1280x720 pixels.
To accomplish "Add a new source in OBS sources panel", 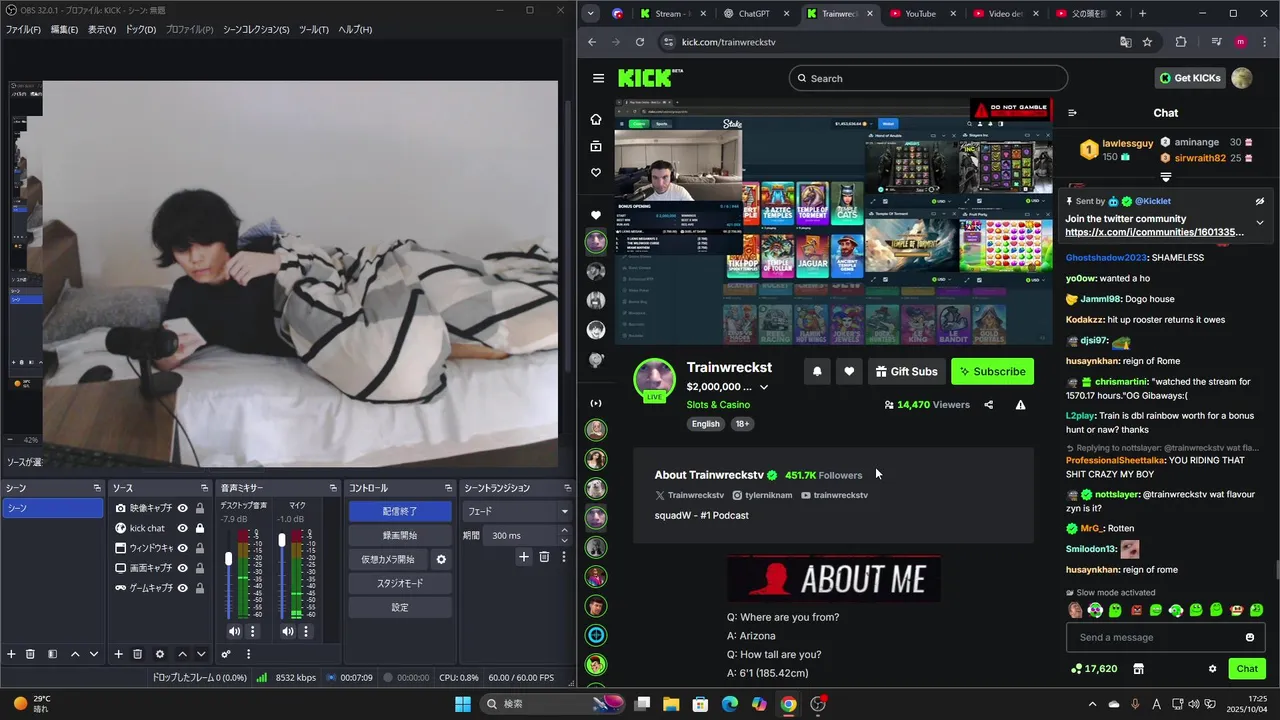I will click(x=118, y=654).
